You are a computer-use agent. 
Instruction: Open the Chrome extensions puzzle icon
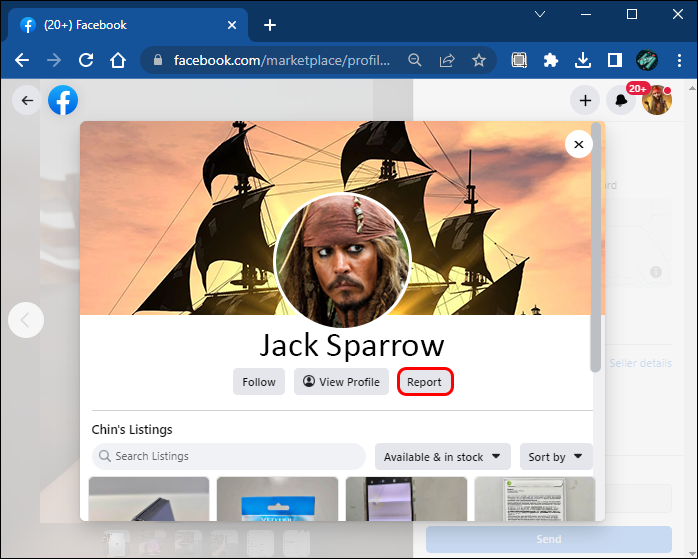(x=550, y=60)
